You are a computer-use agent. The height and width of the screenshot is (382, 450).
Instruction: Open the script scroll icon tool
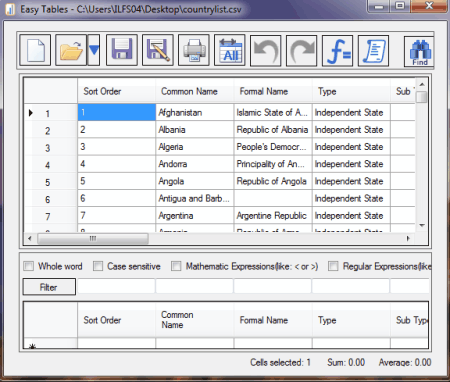click(374, 50)
